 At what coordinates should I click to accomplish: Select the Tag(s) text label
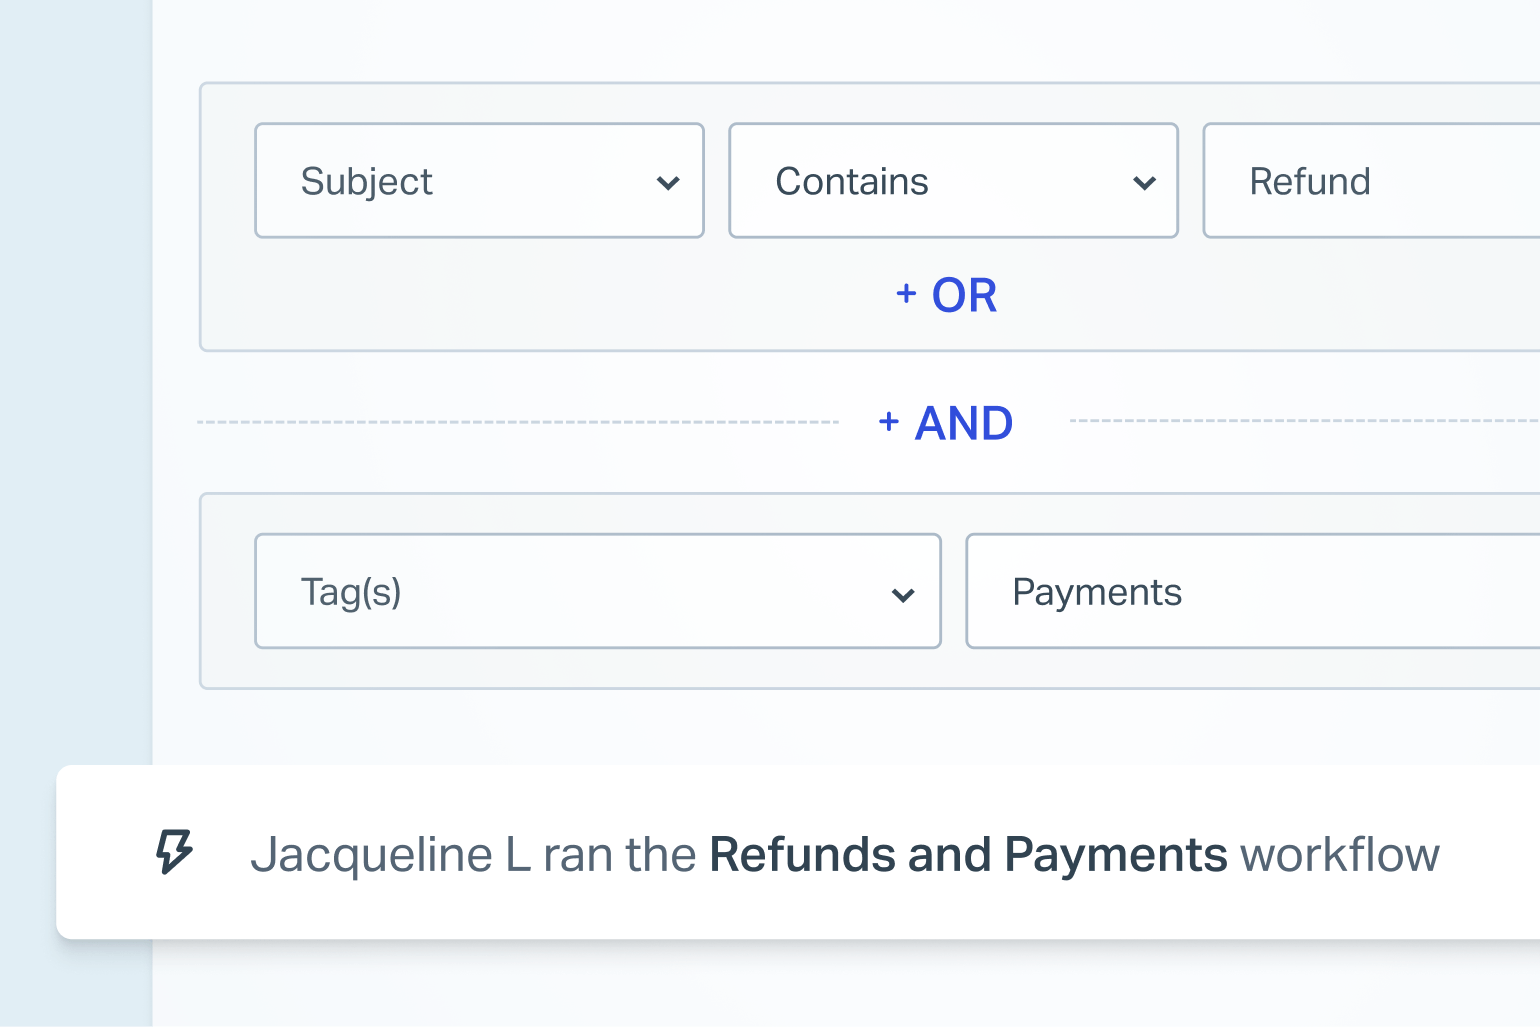351,592
